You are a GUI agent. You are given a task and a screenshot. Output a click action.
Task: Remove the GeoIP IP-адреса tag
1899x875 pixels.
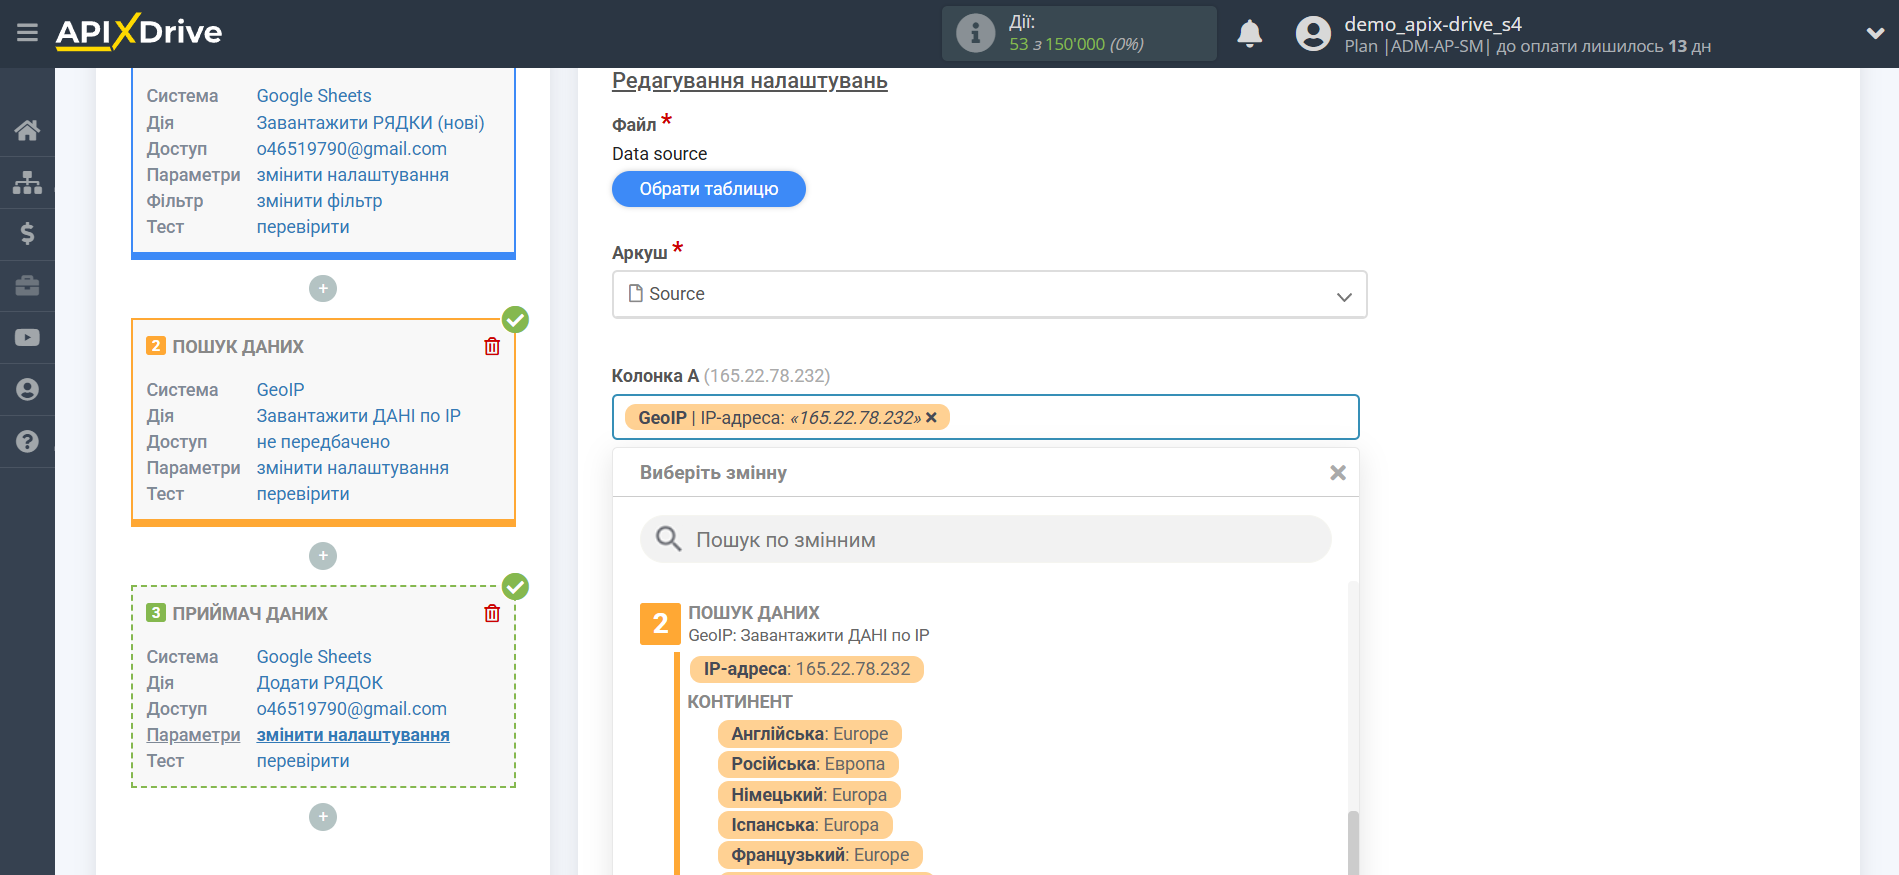click(931, 418)
